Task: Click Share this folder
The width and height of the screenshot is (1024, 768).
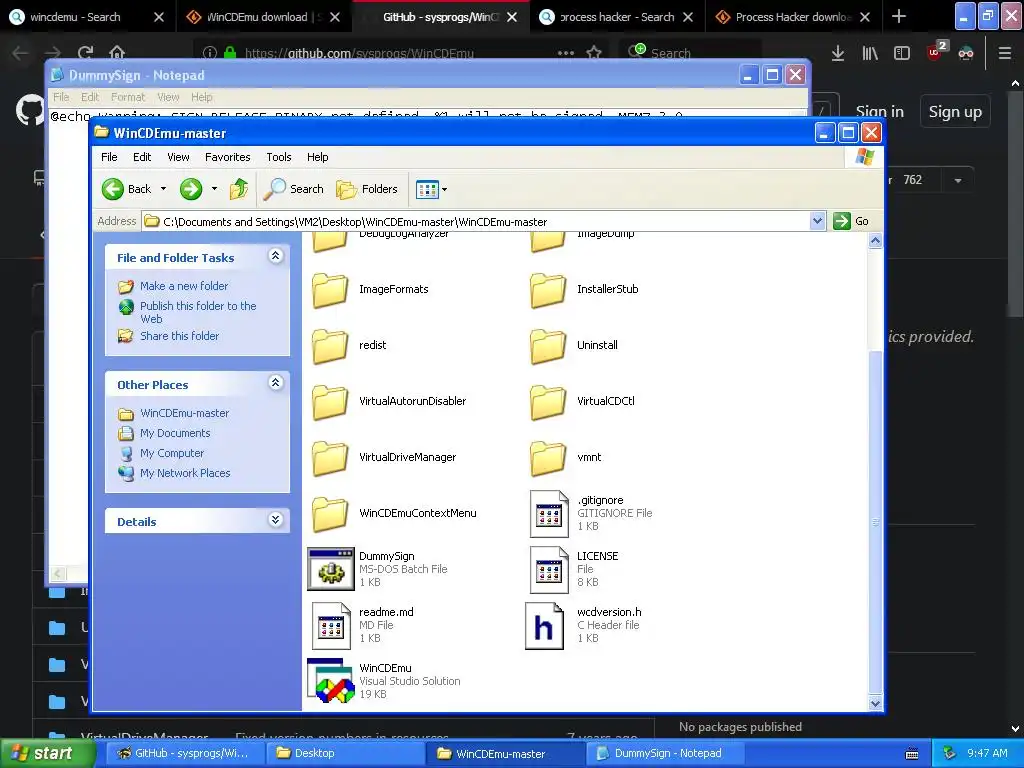Action: [180, 336]
